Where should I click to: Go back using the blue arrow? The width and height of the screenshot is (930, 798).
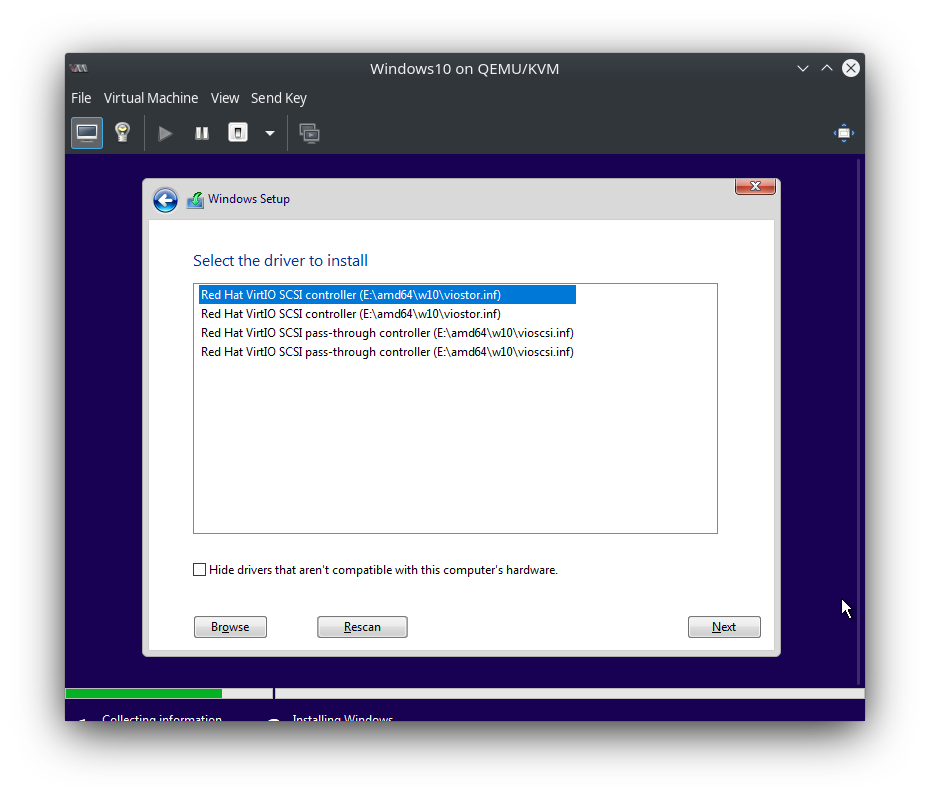(165, 200)
